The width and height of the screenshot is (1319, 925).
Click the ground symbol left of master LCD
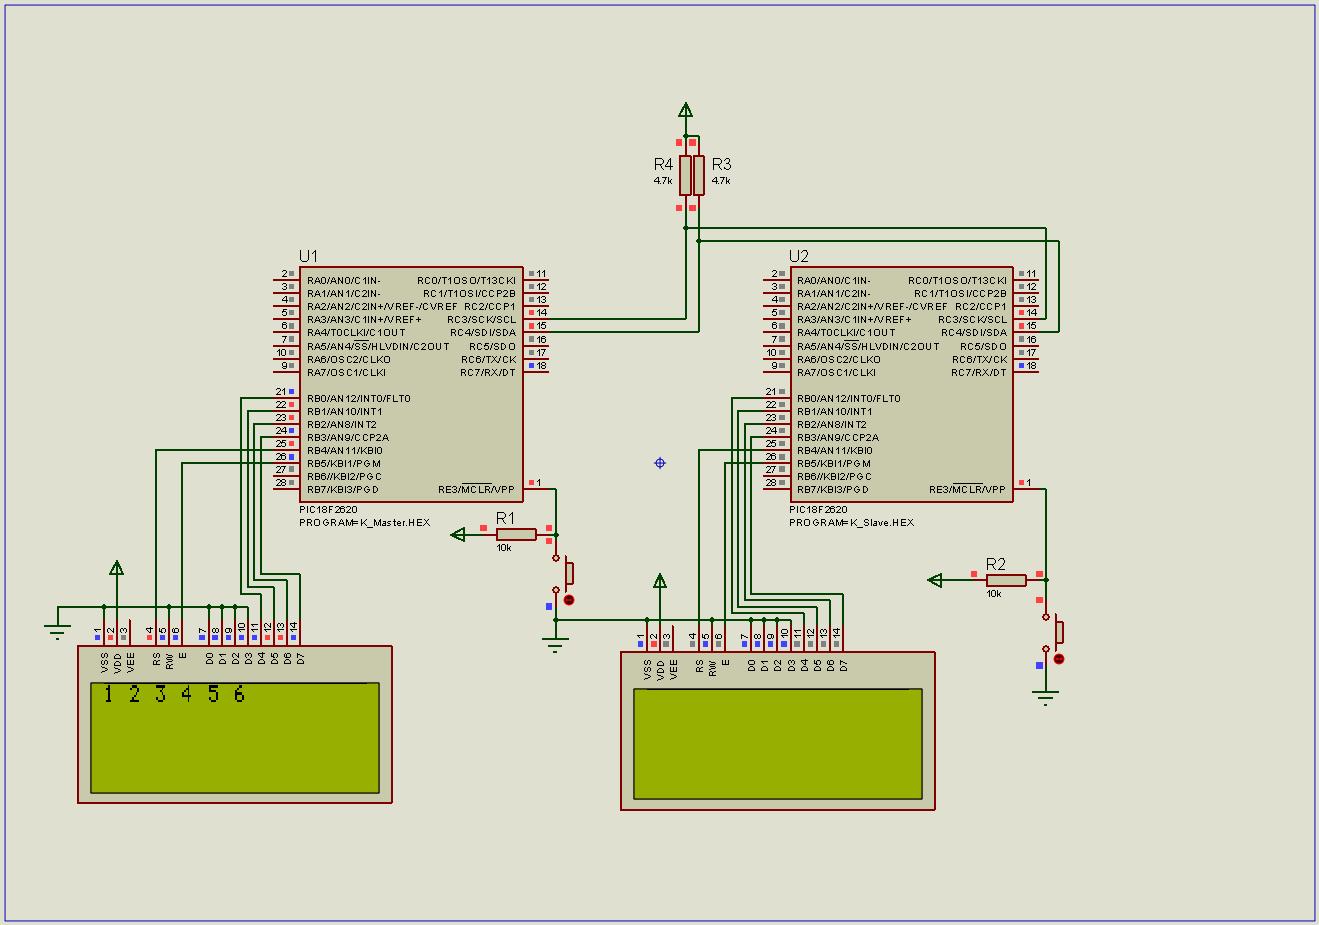(57, 631)
